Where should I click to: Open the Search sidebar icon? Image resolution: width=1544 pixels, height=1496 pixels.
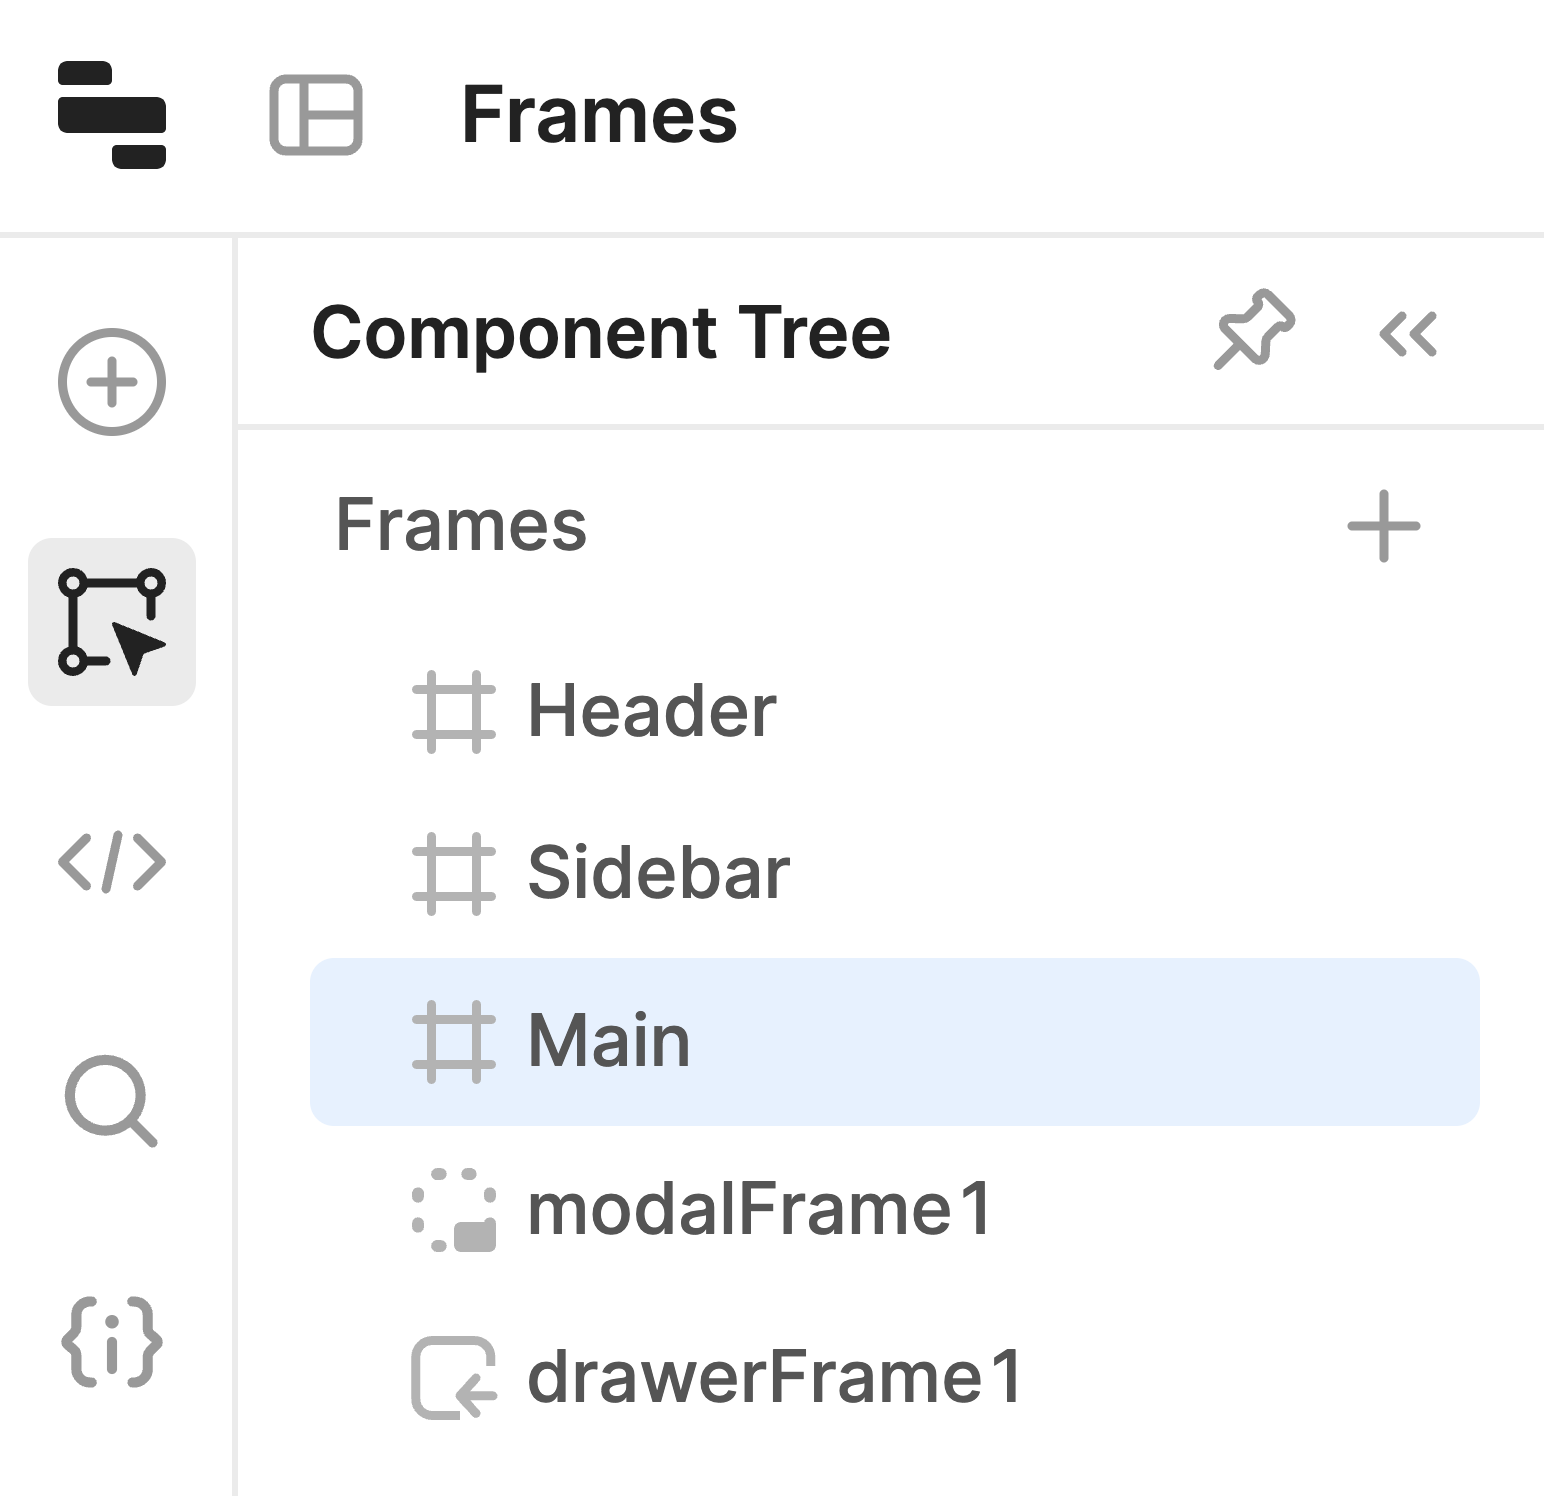[112, 1100]
